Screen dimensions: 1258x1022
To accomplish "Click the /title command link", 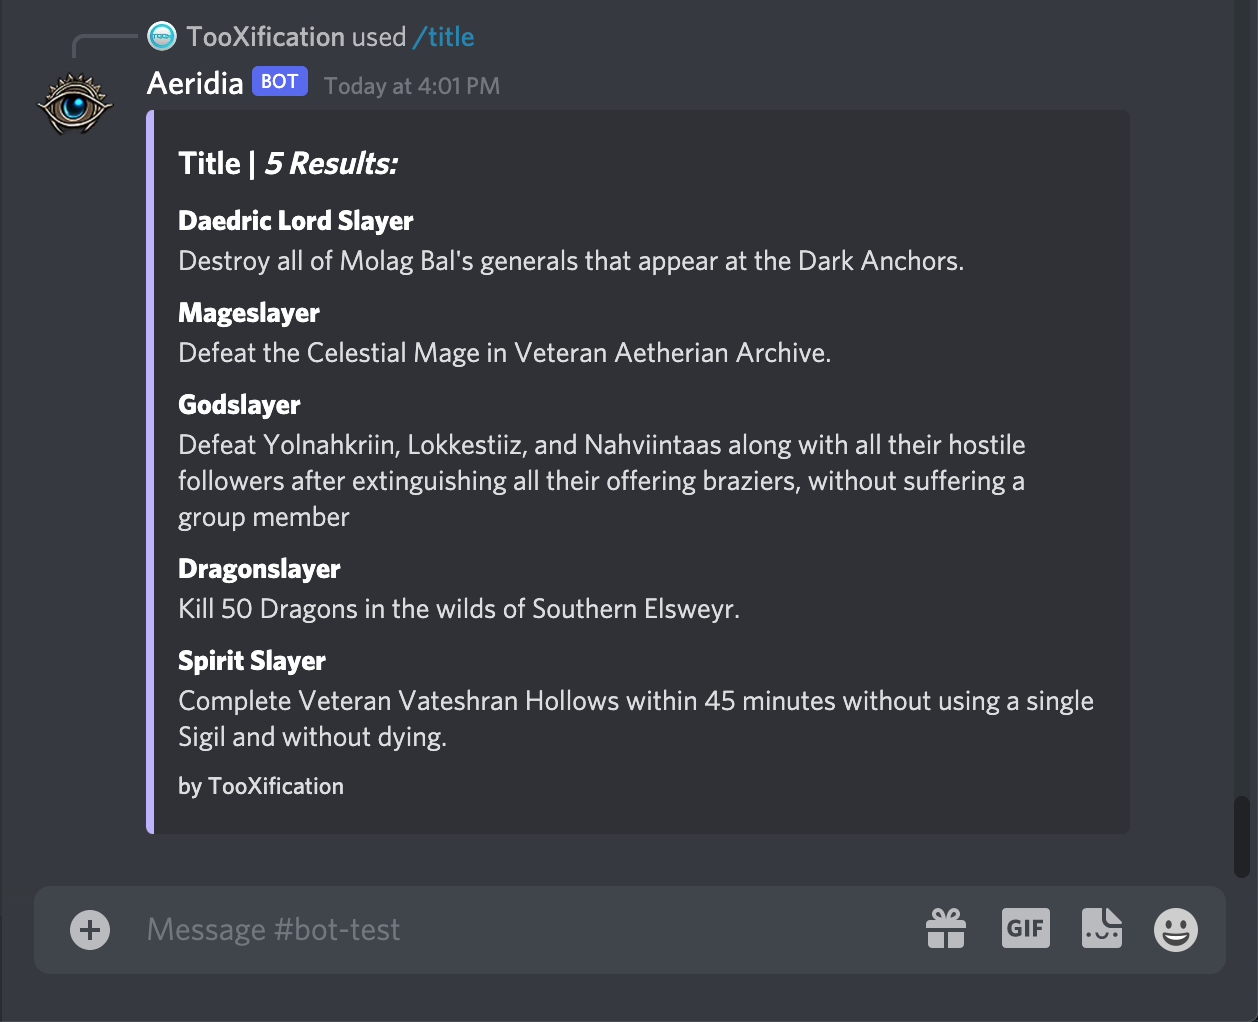I will pos(444,37).
